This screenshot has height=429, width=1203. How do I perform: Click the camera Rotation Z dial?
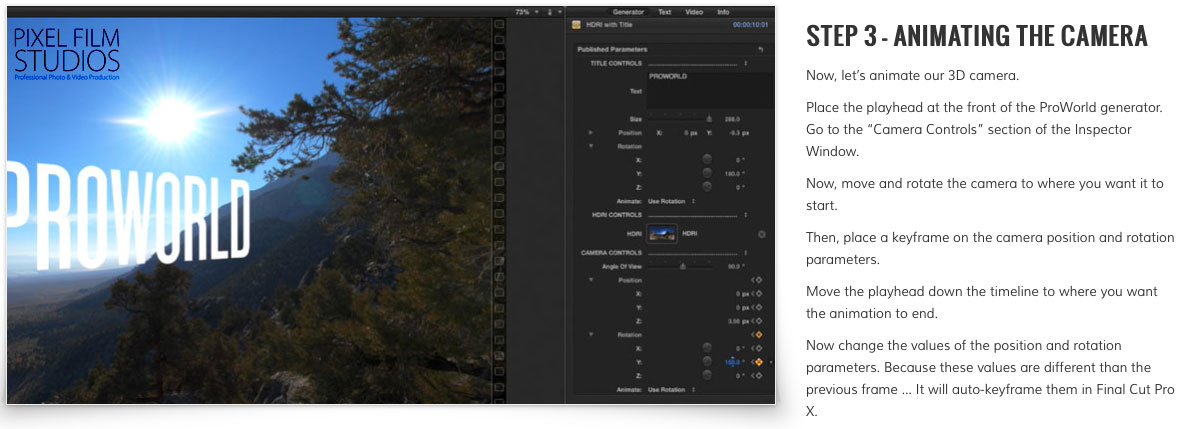(x=708, y=375)
